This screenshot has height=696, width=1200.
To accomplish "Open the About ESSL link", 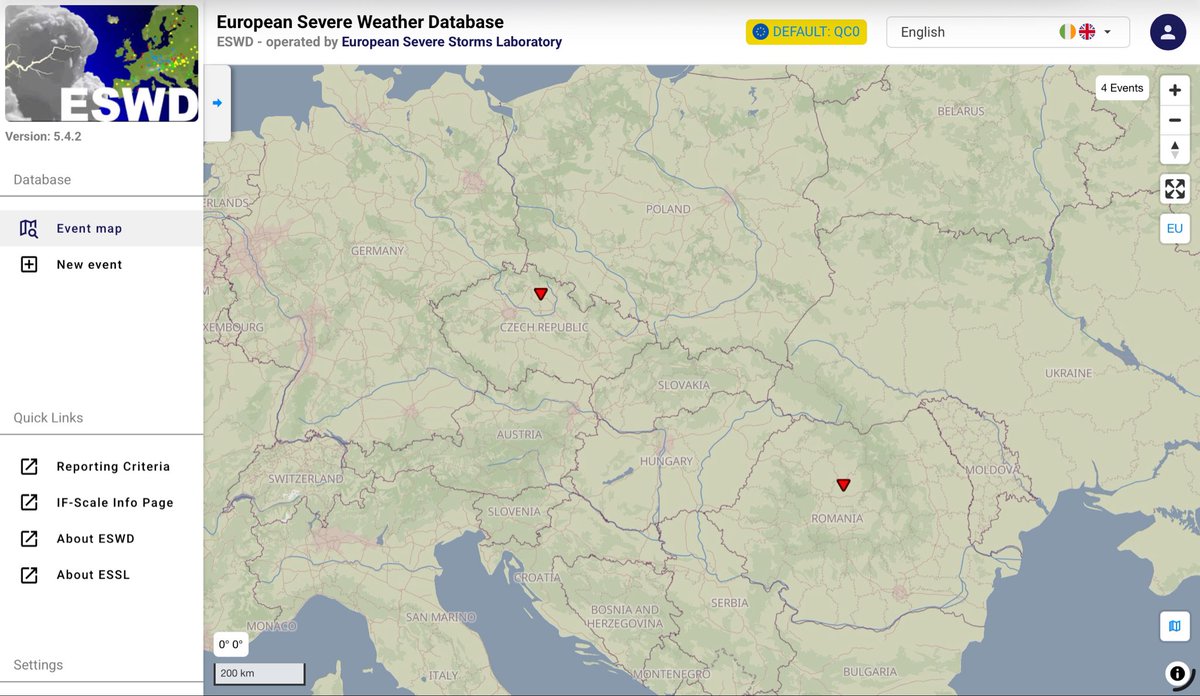I will pos(101,574).
